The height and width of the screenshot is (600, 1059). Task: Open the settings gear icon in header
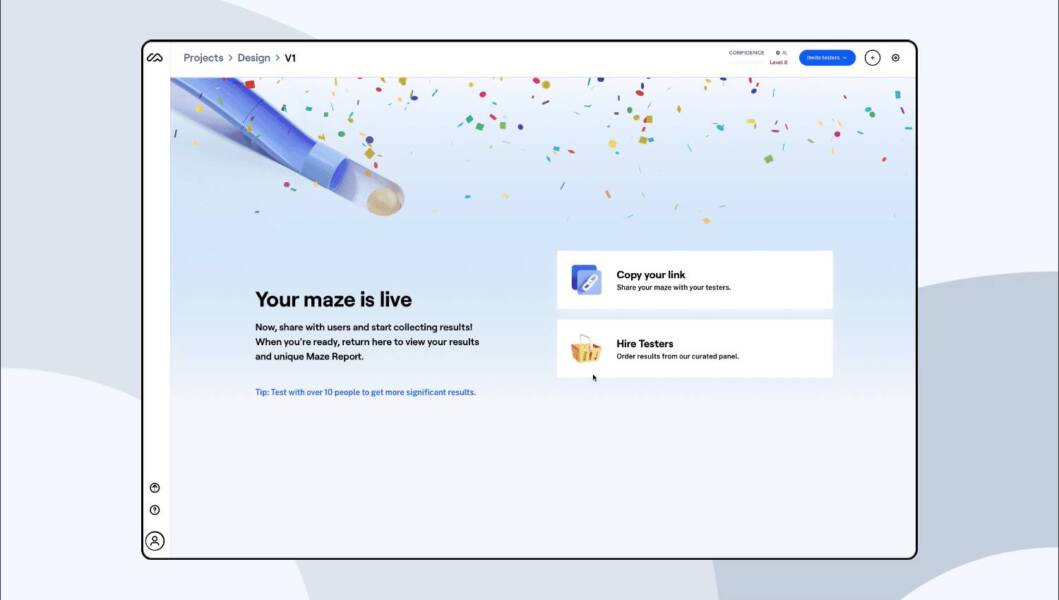coord(896,57)
